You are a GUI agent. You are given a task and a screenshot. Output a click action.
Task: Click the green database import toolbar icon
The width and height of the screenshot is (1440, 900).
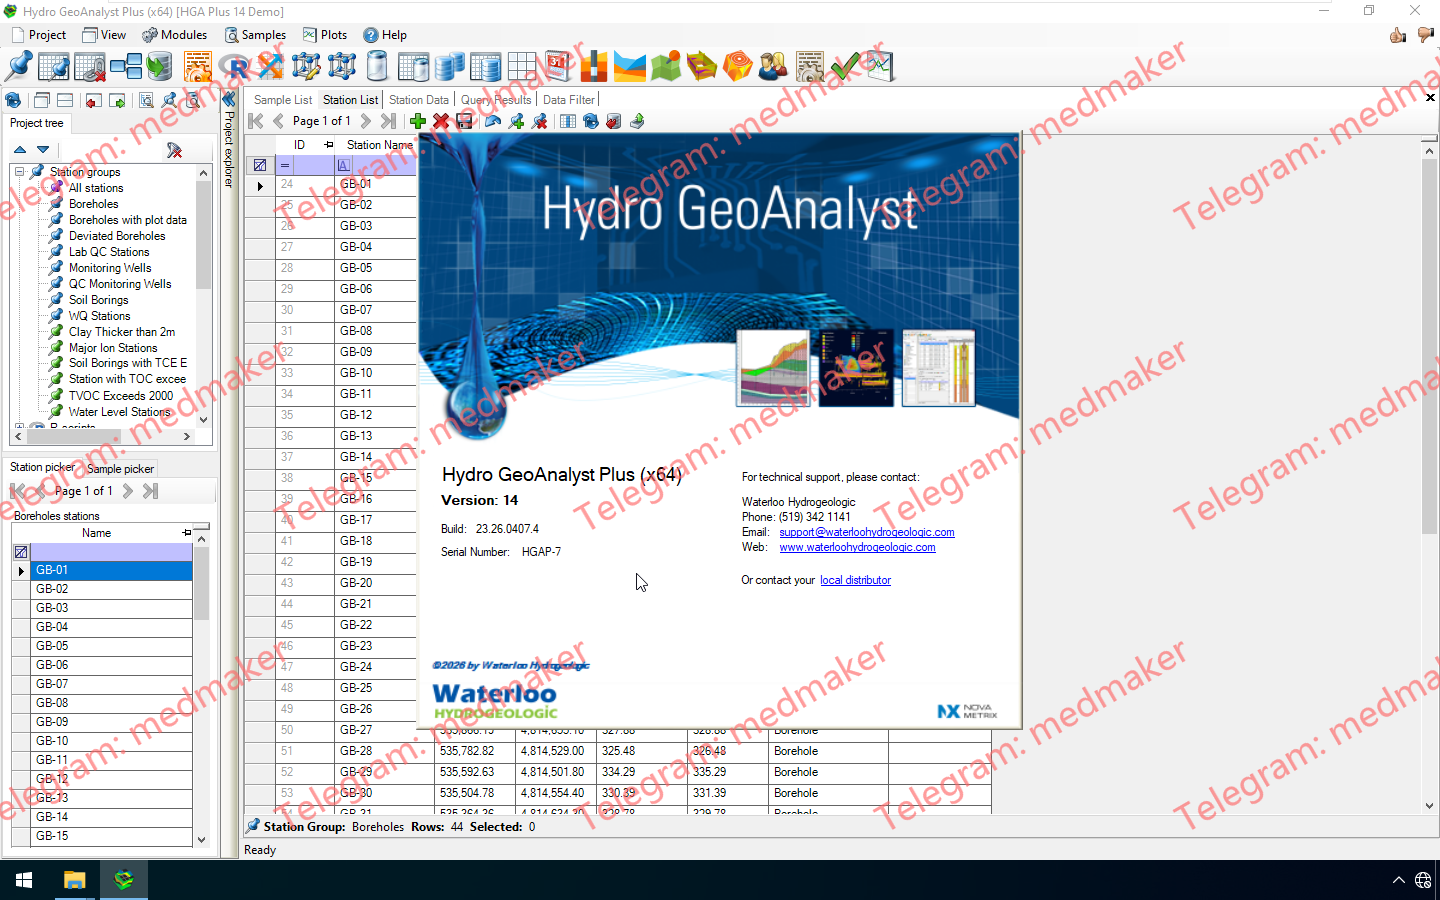[x=160, y=67]
